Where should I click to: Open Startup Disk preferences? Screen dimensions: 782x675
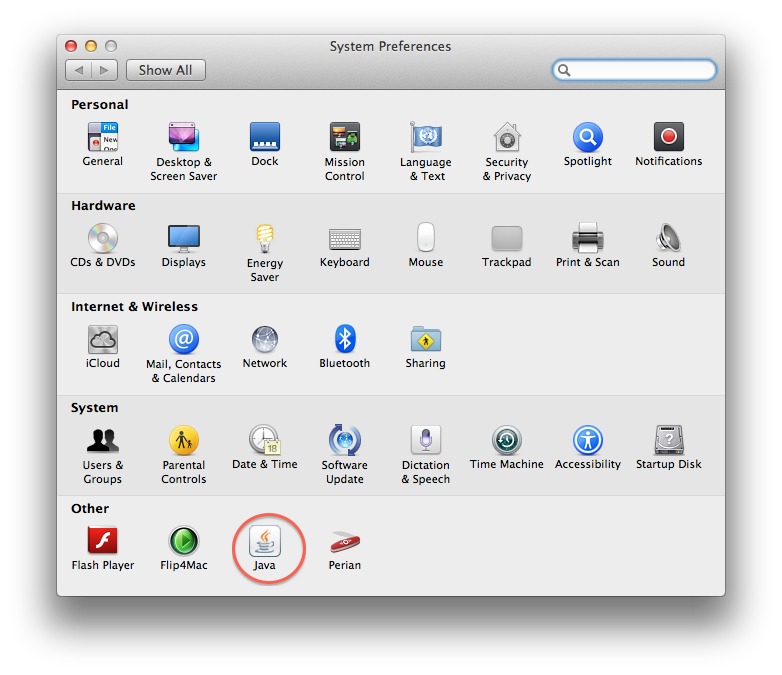pyautogui.click(x=668, y=440)
